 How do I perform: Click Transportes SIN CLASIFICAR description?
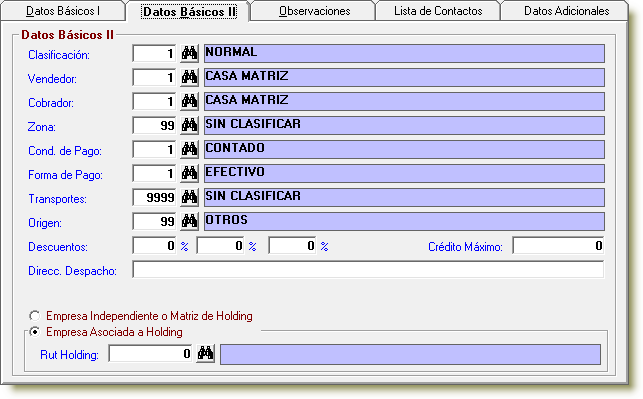404,197
